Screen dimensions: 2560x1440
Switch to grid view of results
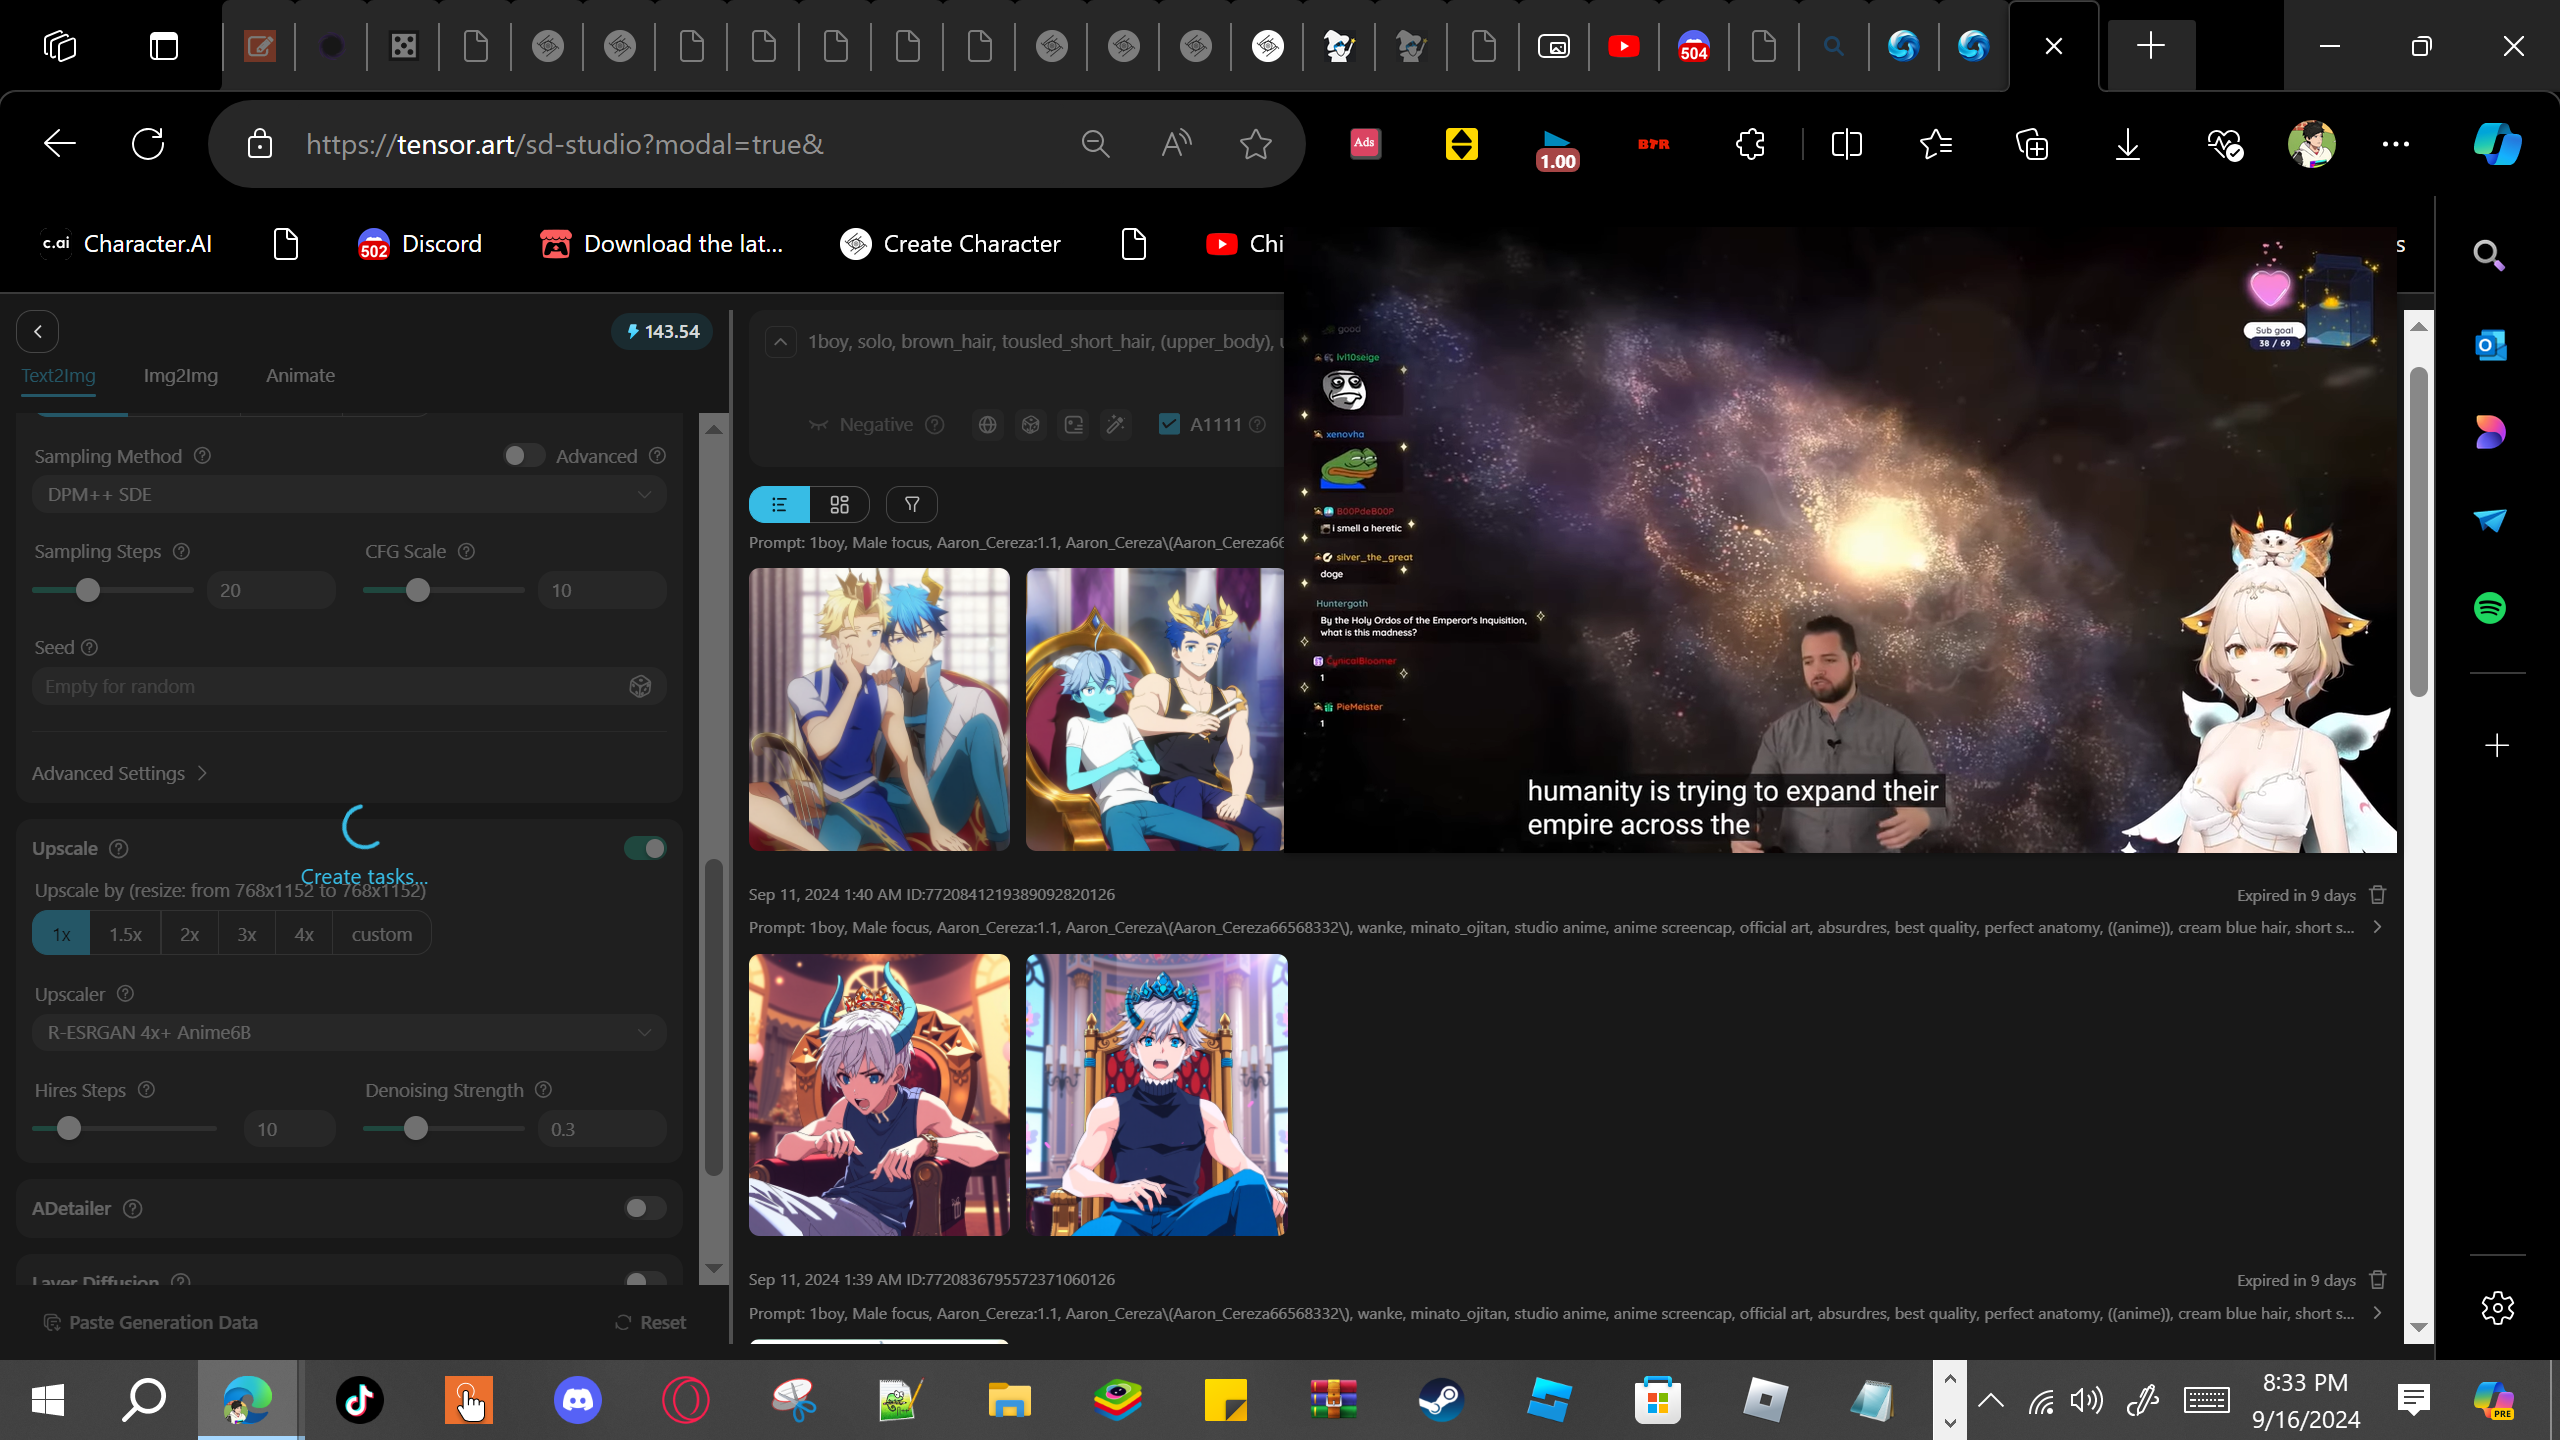point(840,504)
